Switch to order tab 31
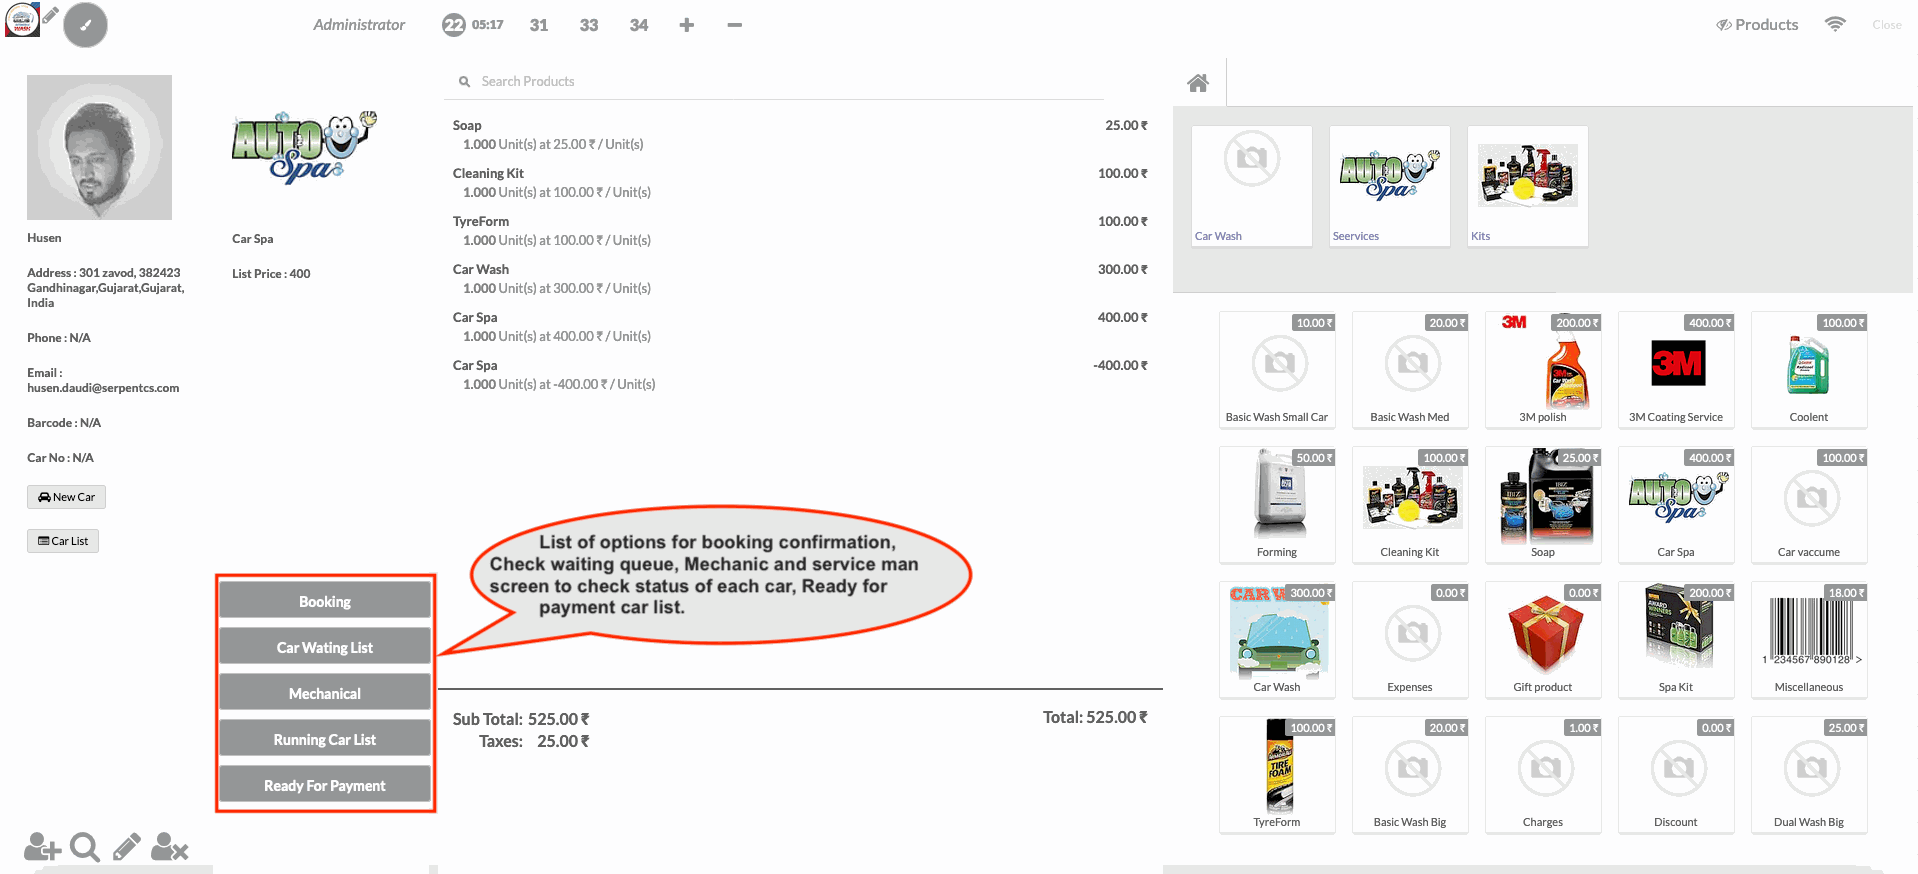 click(539, 25)
